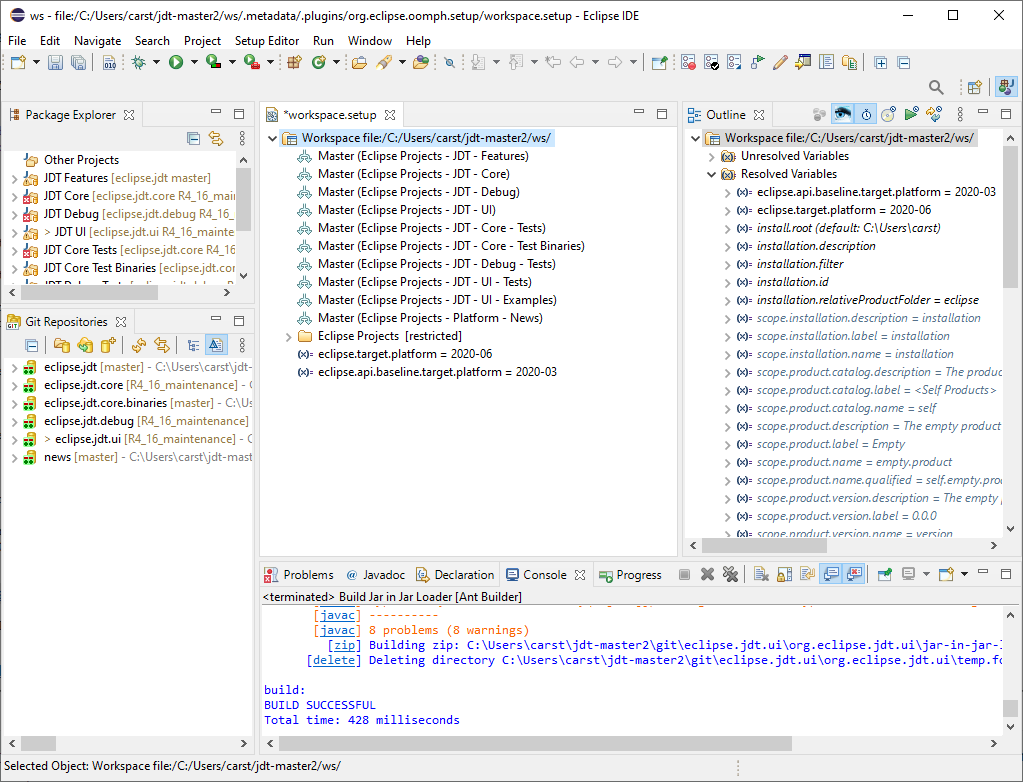Click the New Java Class icon
This screenshot has width=1023, height=782.
[318, 63]
